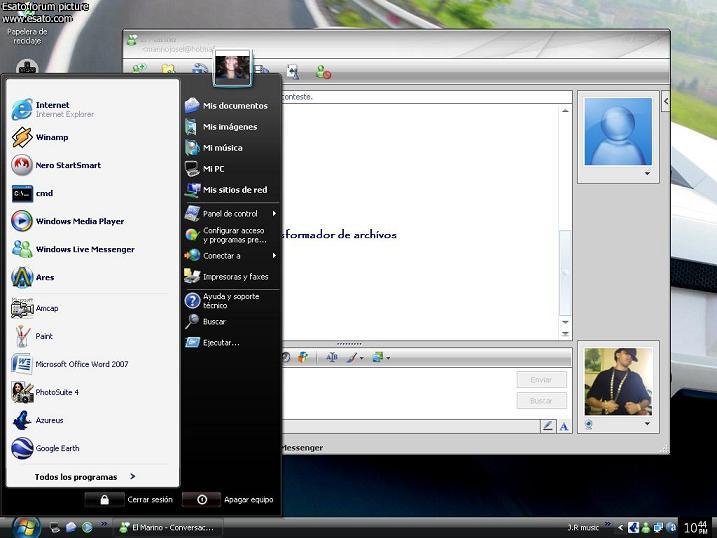The height and width of the screenshot is (538, 717).
Task: Expand the J.R music toolbar chevron
Action: pos(607,524)
